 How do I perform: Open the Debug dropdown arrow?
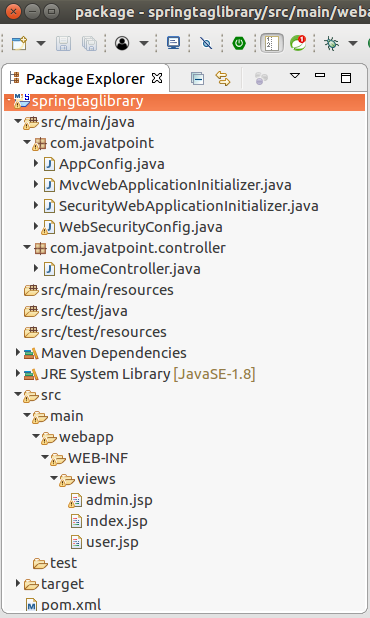[353, 43]
